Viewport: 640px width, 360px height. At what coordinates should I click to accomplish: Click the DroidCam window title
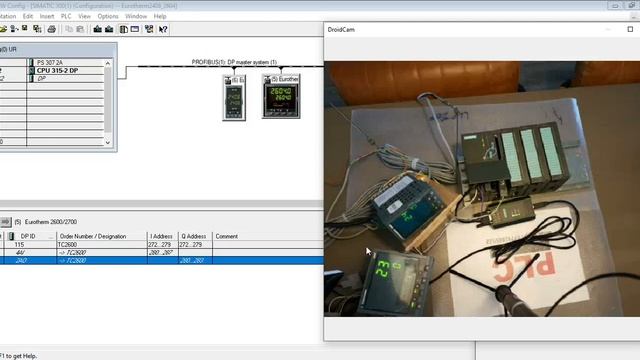(341, 29)
